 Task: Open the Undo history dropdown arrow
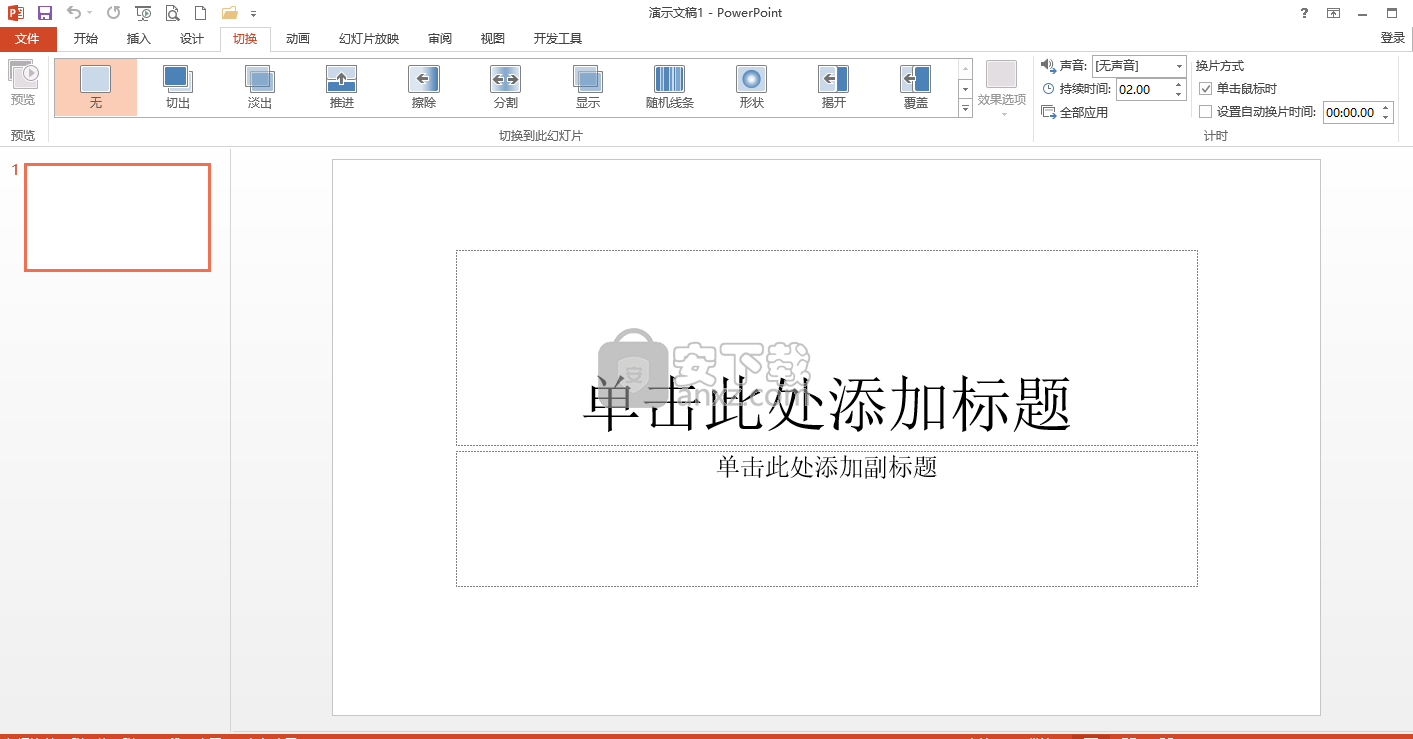[x=89, y=13]
